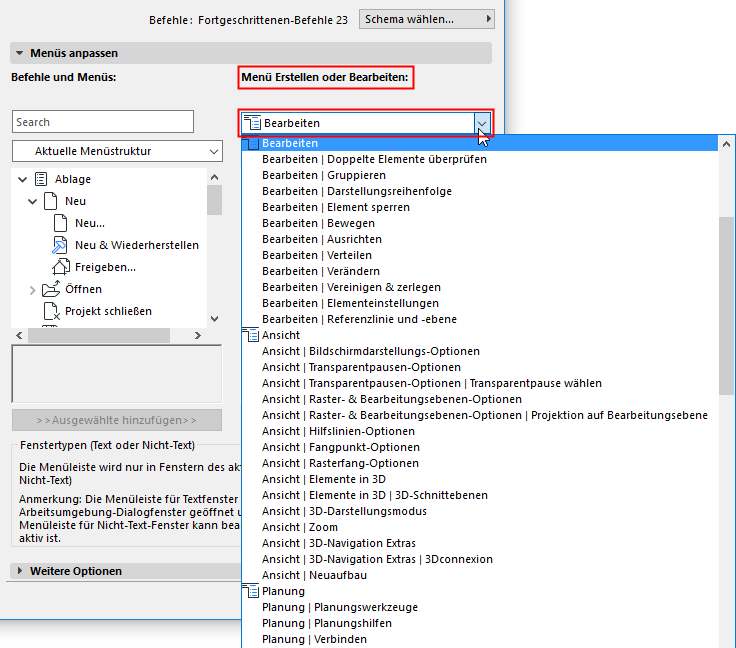Expand the Öffnen tree node

[x=32, y=290]
